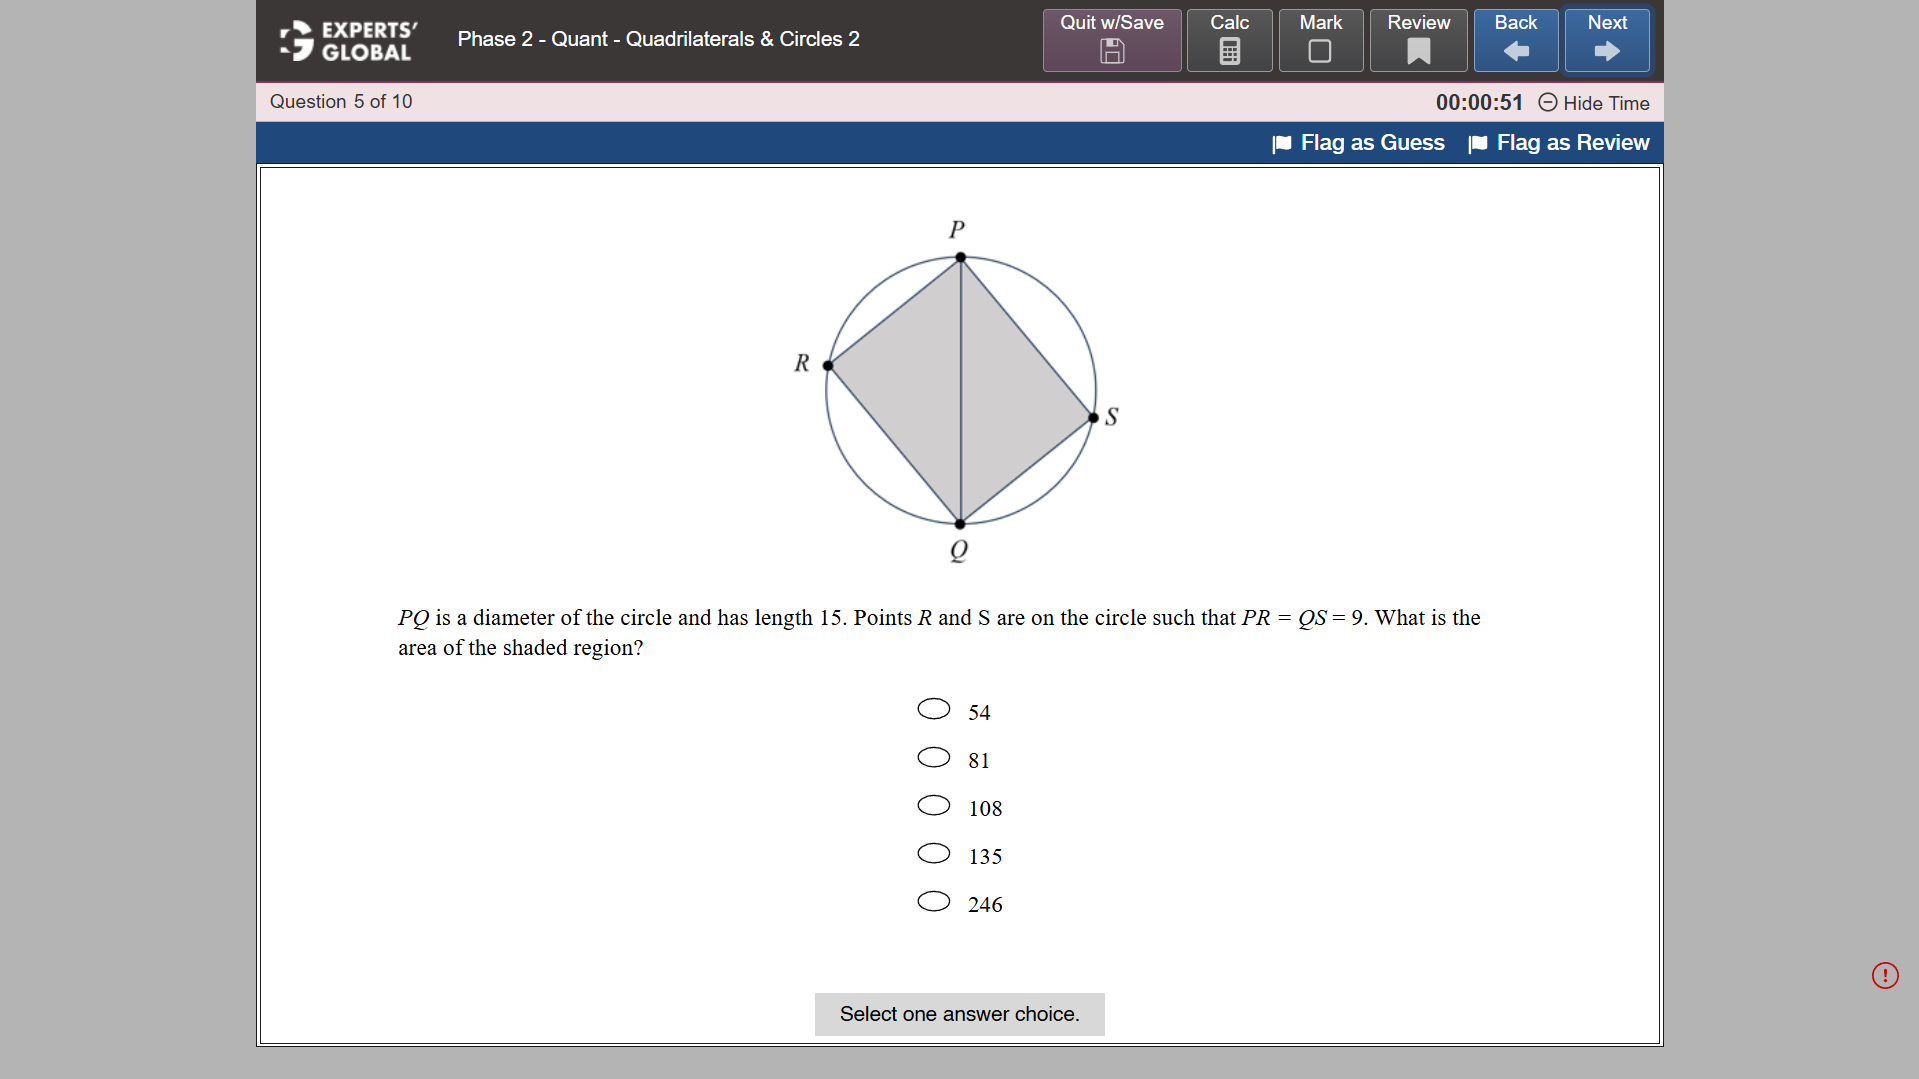Select answer choice 108
The width and height of the screenshot is (1919, 1079).
point(933,805)
